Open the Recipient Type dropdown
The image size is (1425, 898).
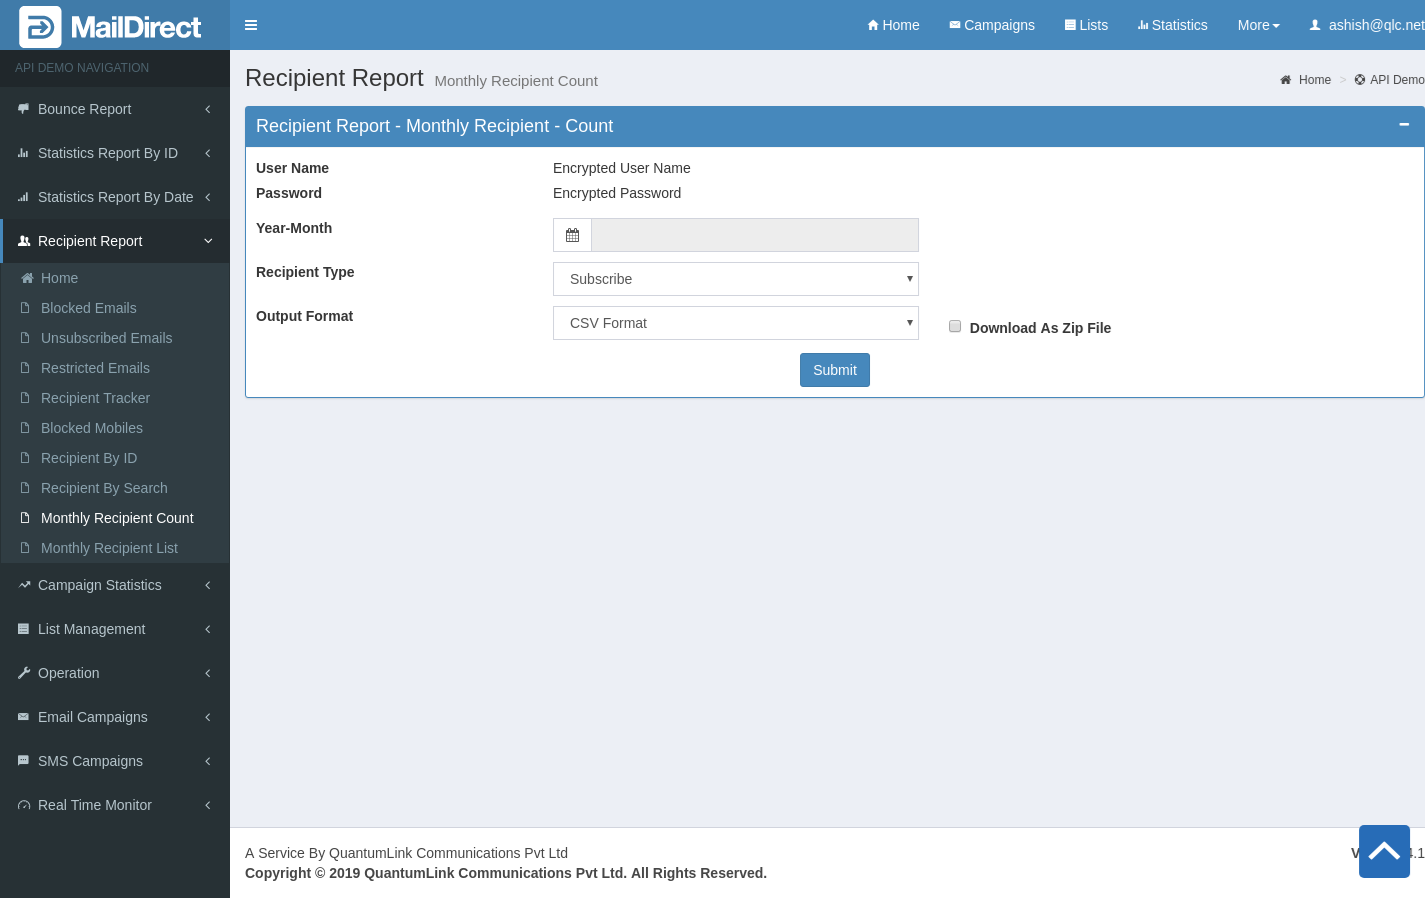(x=735, y=279)
